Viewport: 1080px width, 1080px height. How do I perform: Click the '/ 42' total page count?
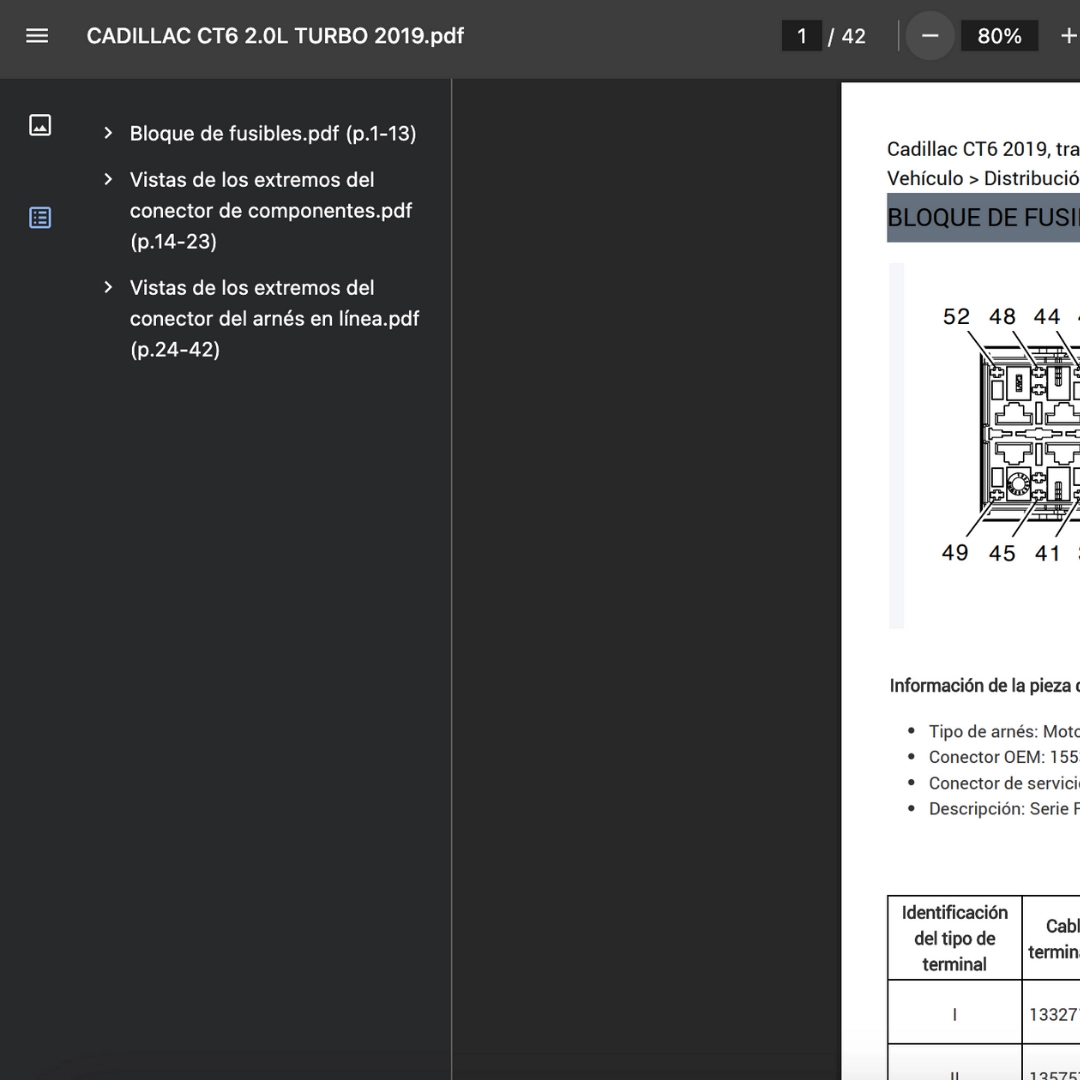tap(847, 36)
